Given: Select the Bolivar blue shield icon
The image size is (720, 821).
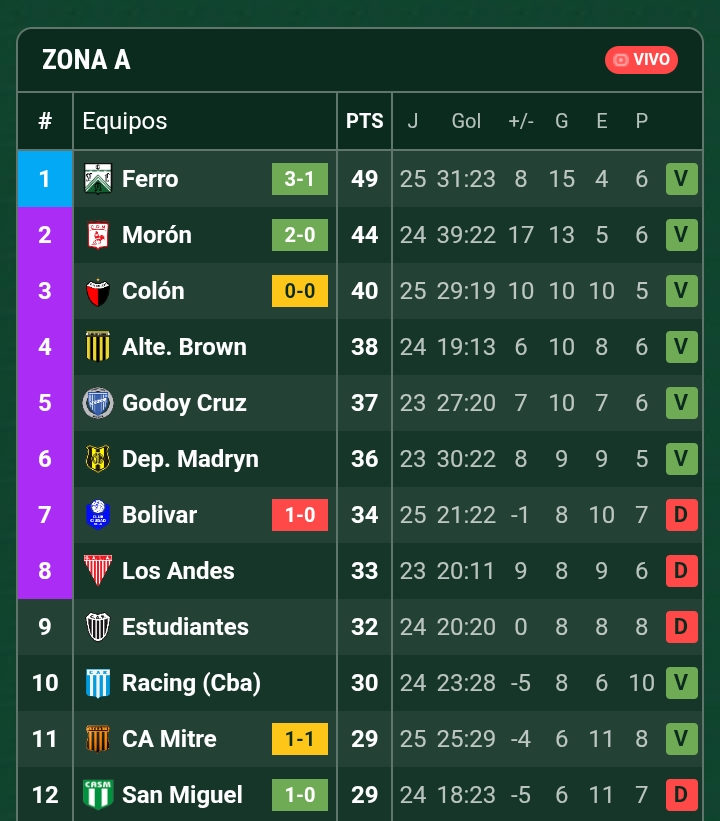Looking at the screenshot, I should (x=98, y=515).
